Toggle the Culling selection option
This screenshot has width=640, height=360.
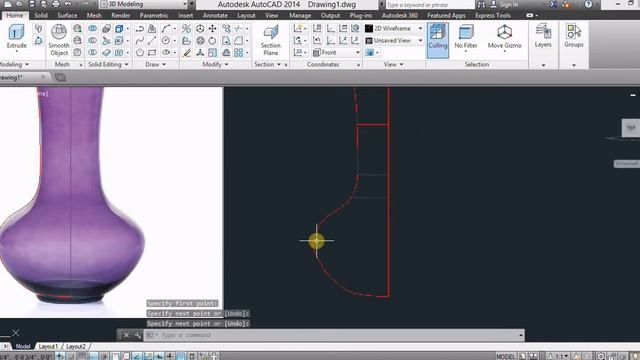(x=438, y=40)
